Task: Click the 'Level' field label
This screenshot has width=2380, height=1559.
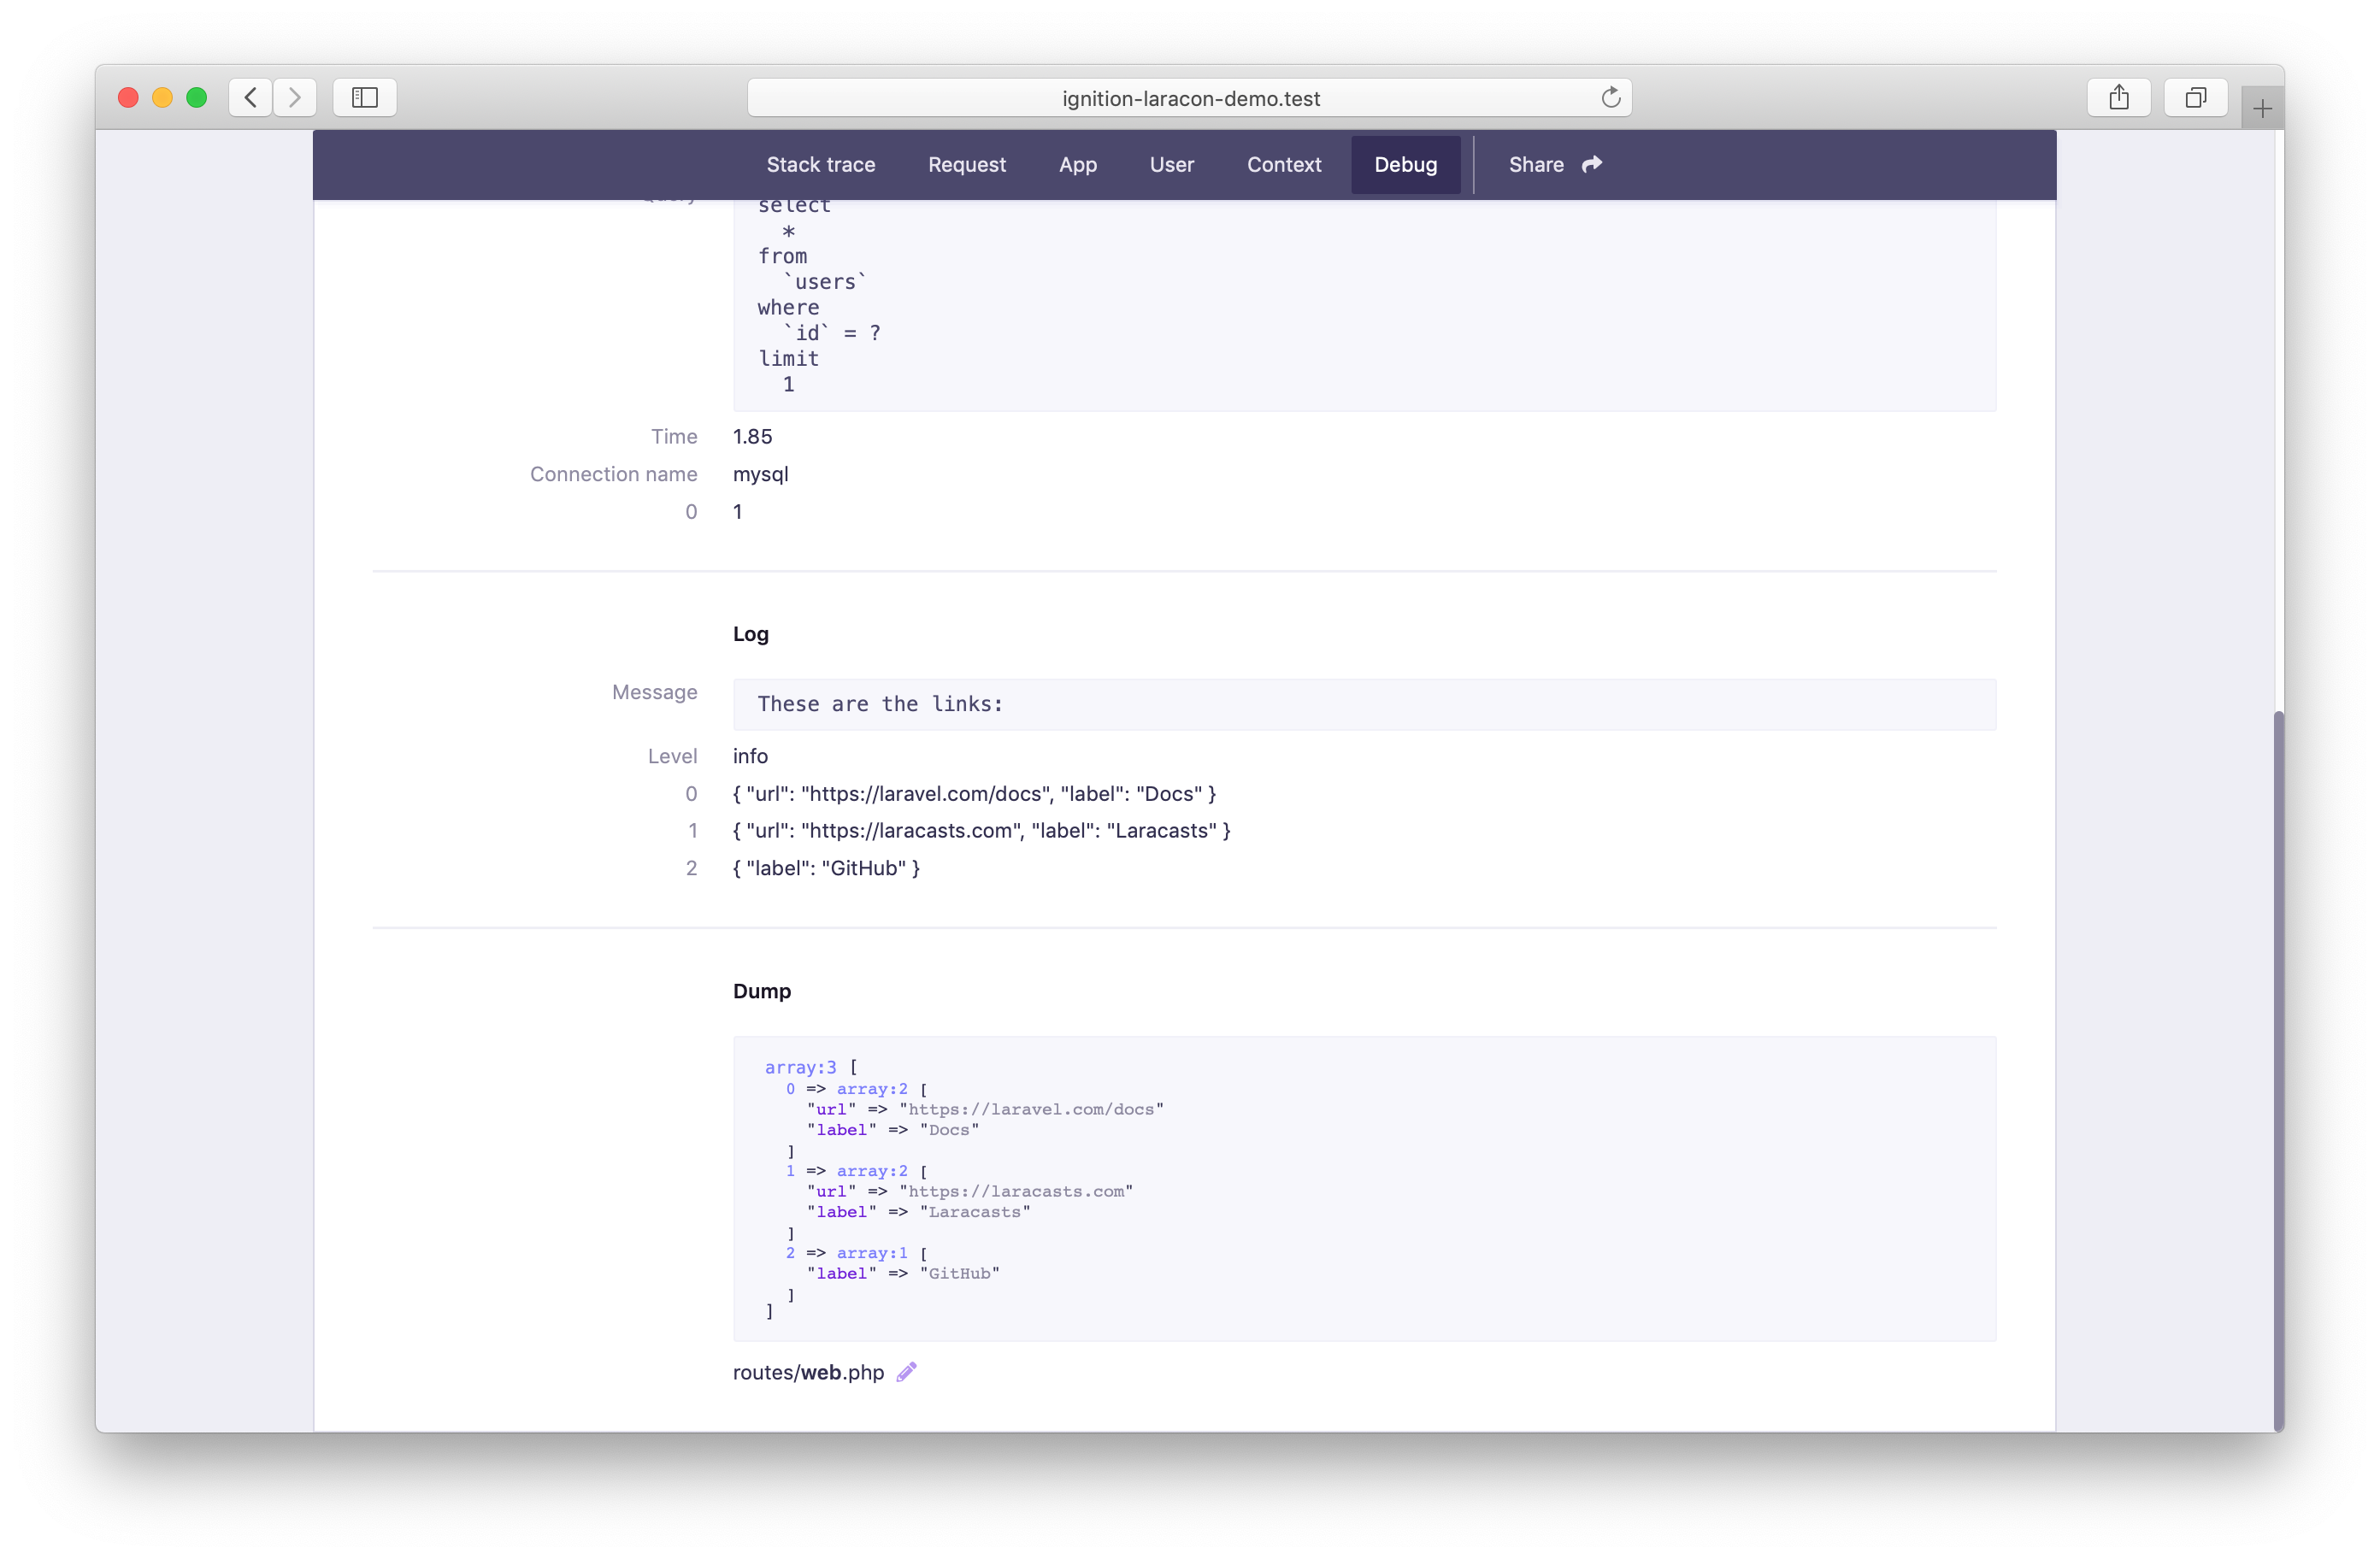Action: [x=673, y=756]
